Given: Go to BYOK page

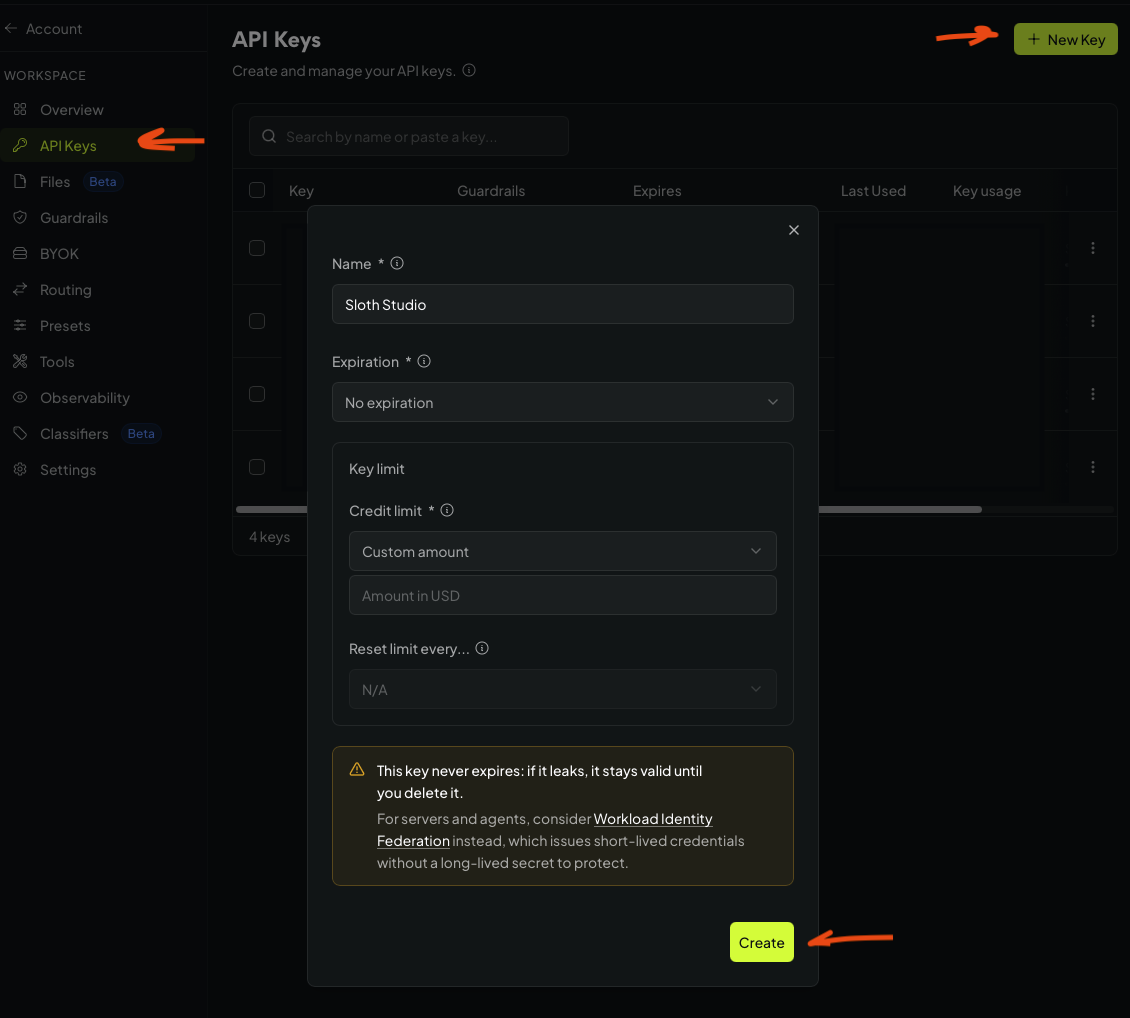Looking at the screenshot, I should coord(59,254).
